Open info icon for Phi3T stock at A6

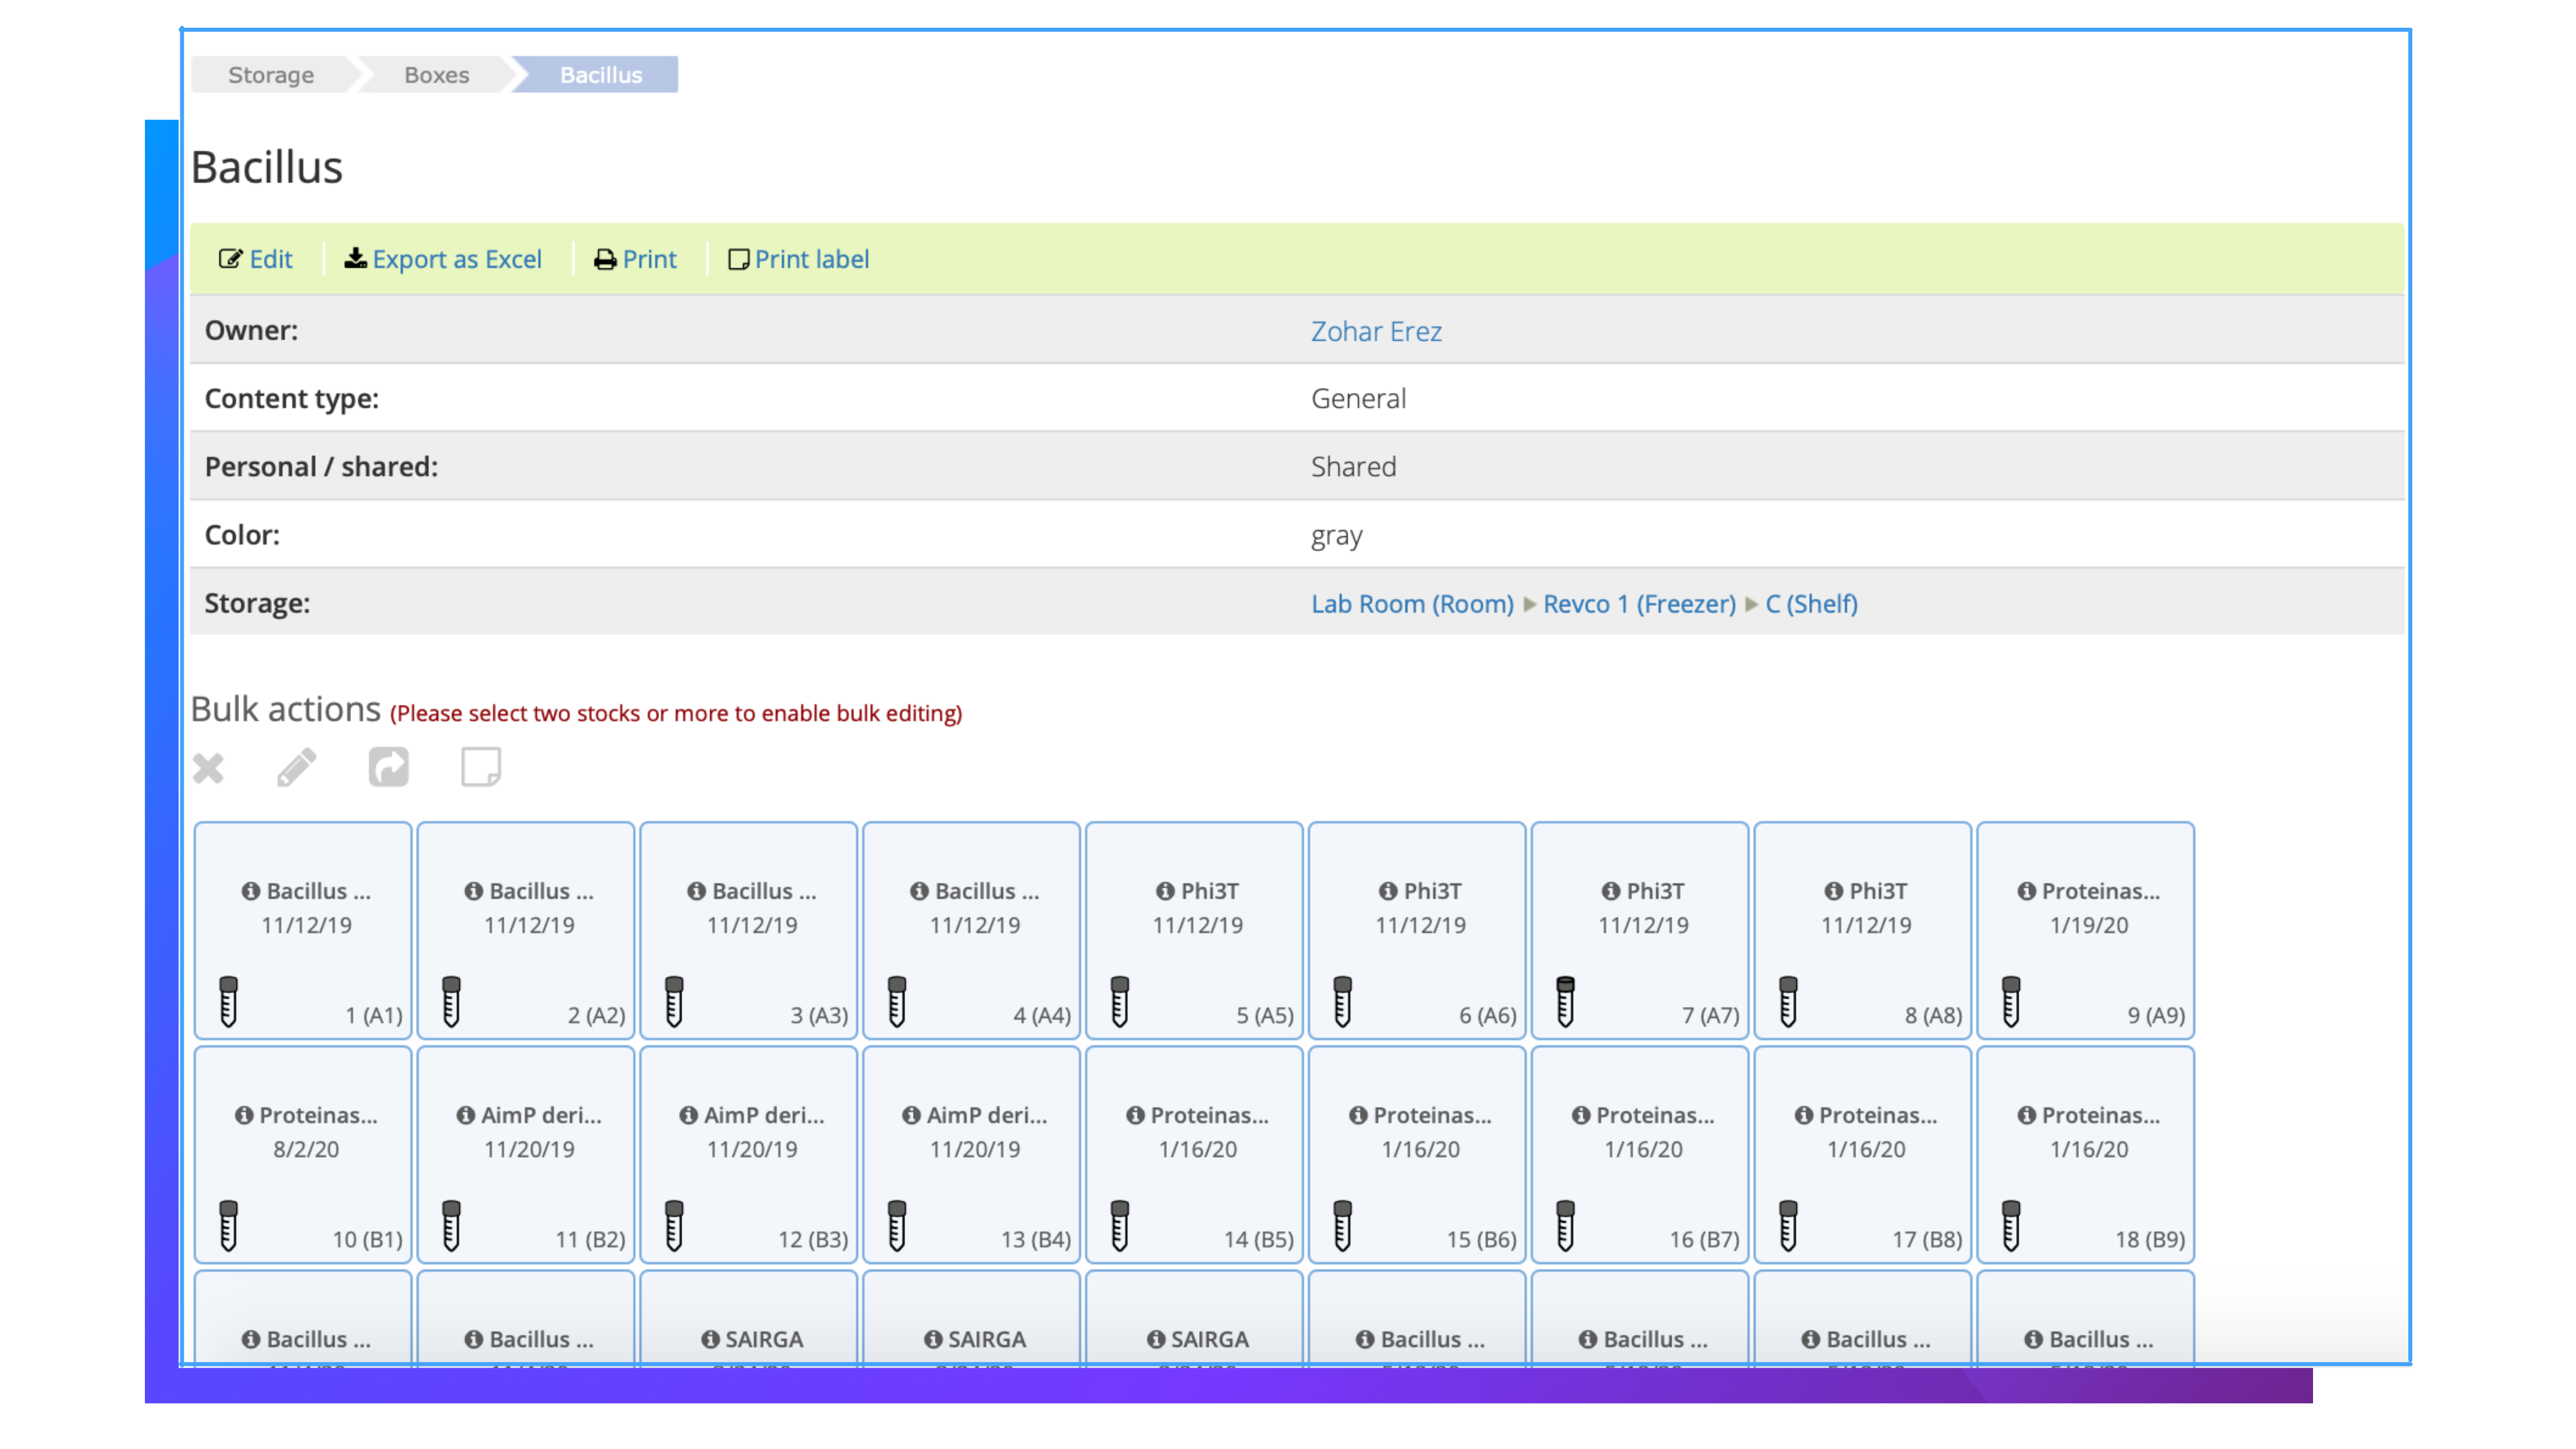[x=1388, y=891]
